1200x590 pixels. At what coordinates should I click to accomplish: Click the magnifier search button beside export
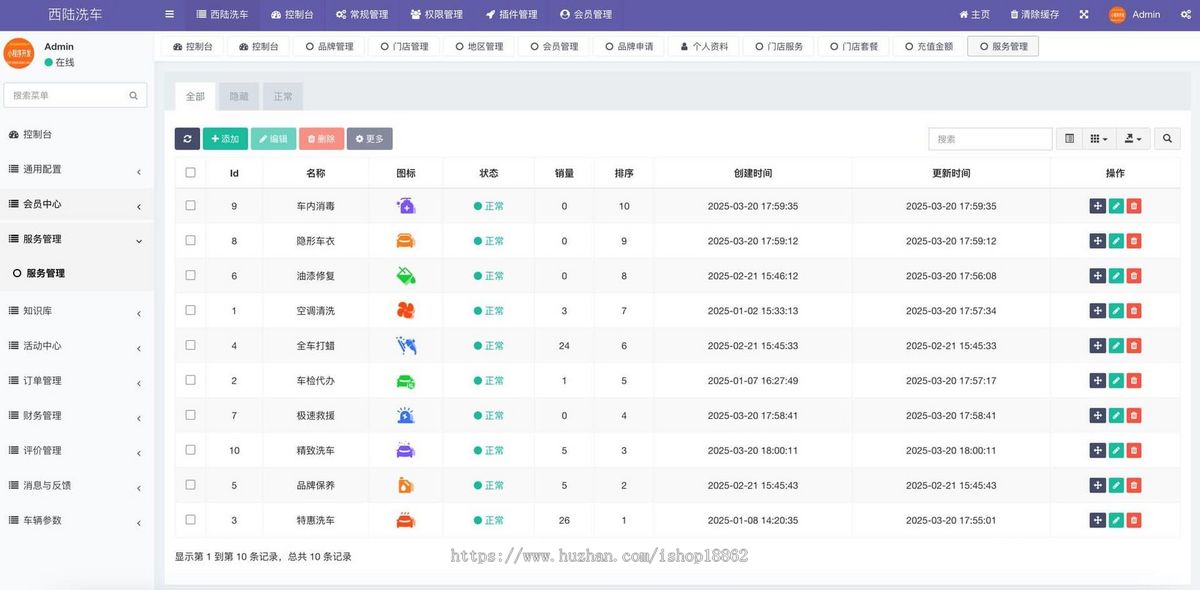(1166, 139)
